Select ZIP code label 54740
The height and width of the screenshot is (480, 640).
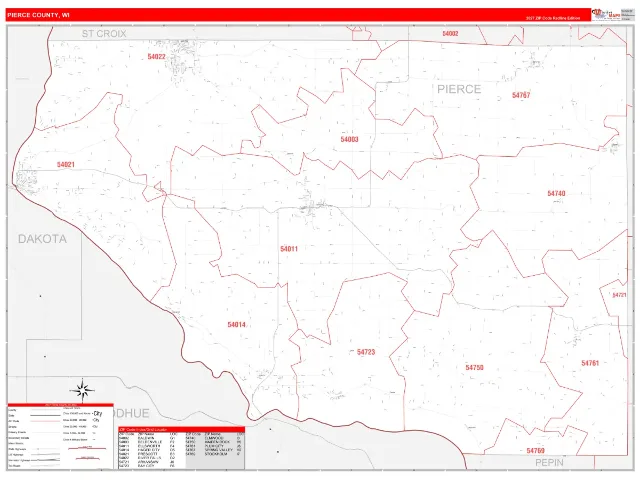click(556, 193)
